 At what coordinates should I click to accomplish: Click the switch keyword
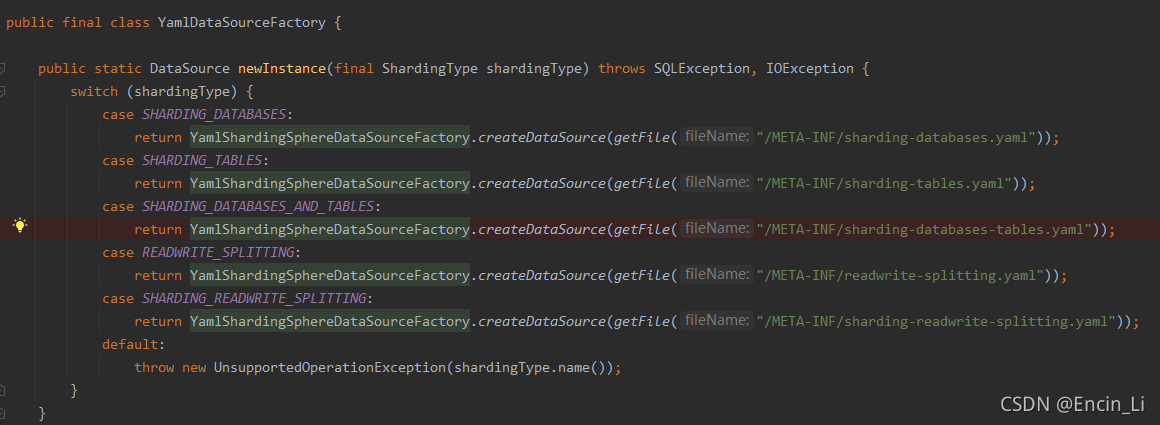pos(94,92)
